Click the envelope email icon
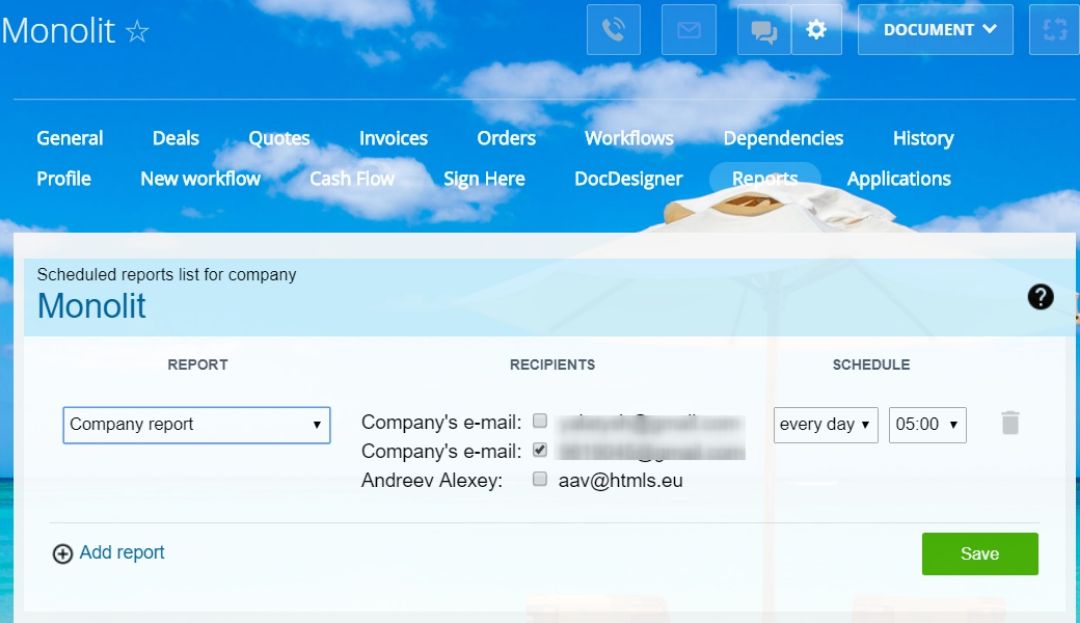Viewport: 1080px width, 623px height. point(687,29)
